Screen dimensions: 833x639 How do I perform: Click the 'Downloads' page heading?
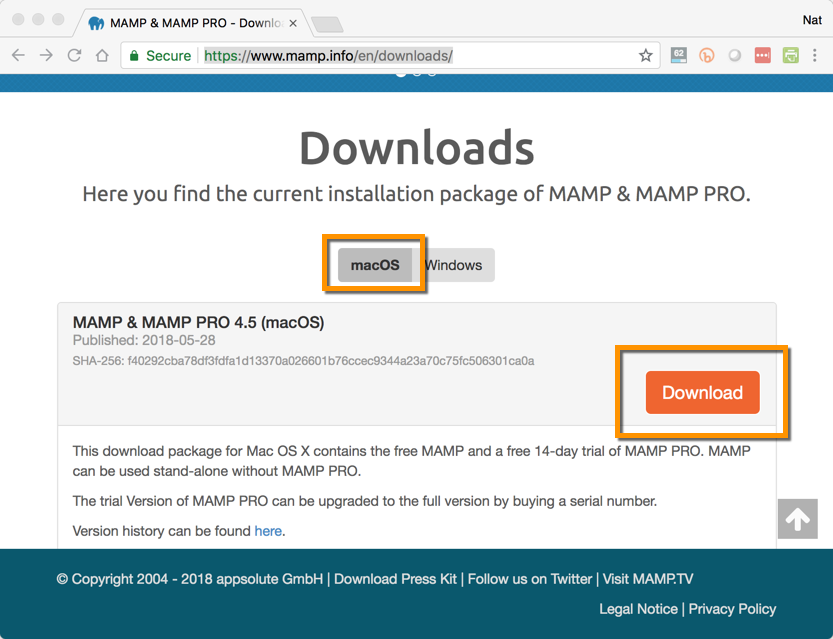pos(416,148)
